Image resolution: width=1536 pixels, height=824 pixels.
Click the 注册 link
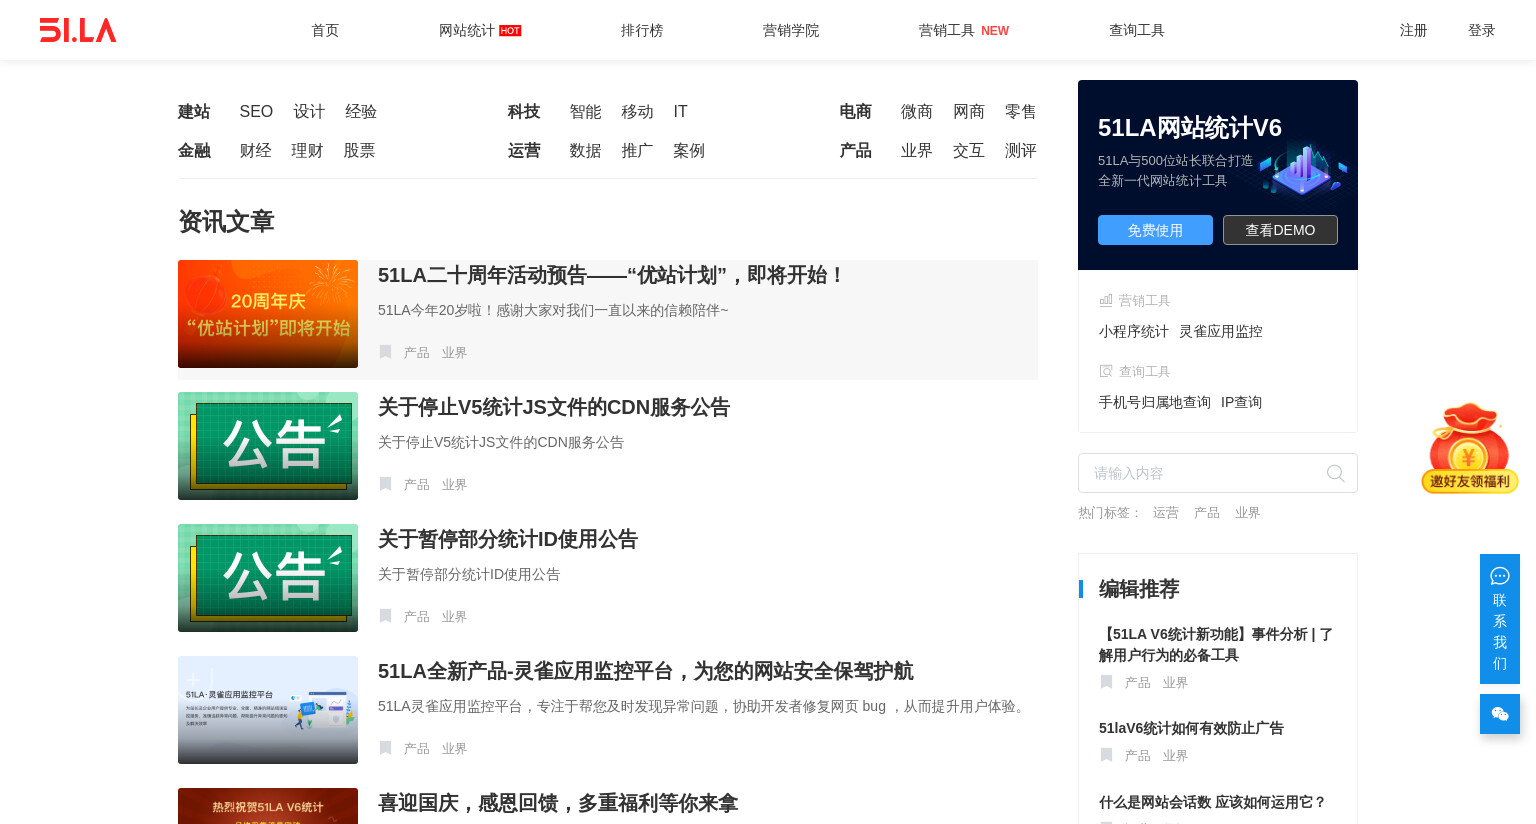pyautogui.click(x=1413, y=30)
